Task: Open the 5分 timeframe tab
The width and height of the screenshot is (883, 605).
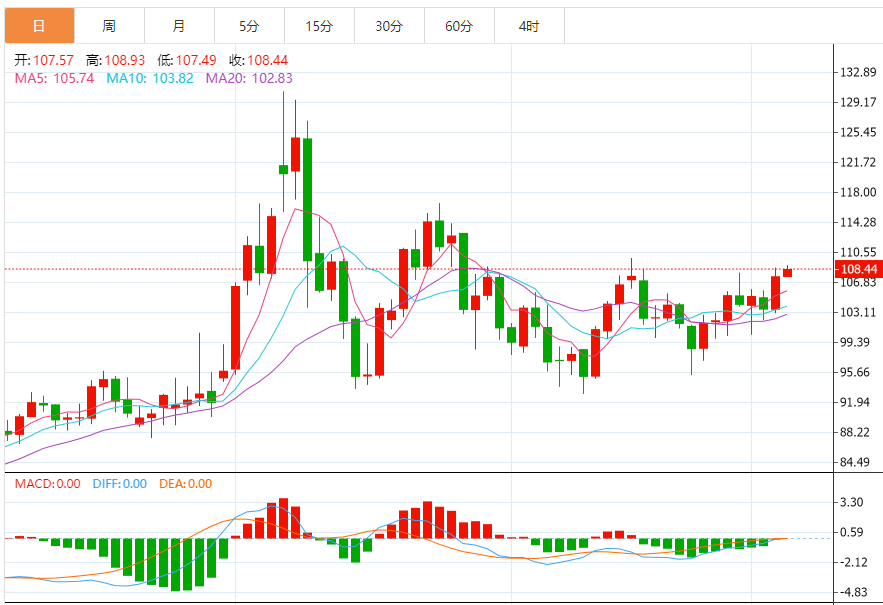Action: click(249, 26)
